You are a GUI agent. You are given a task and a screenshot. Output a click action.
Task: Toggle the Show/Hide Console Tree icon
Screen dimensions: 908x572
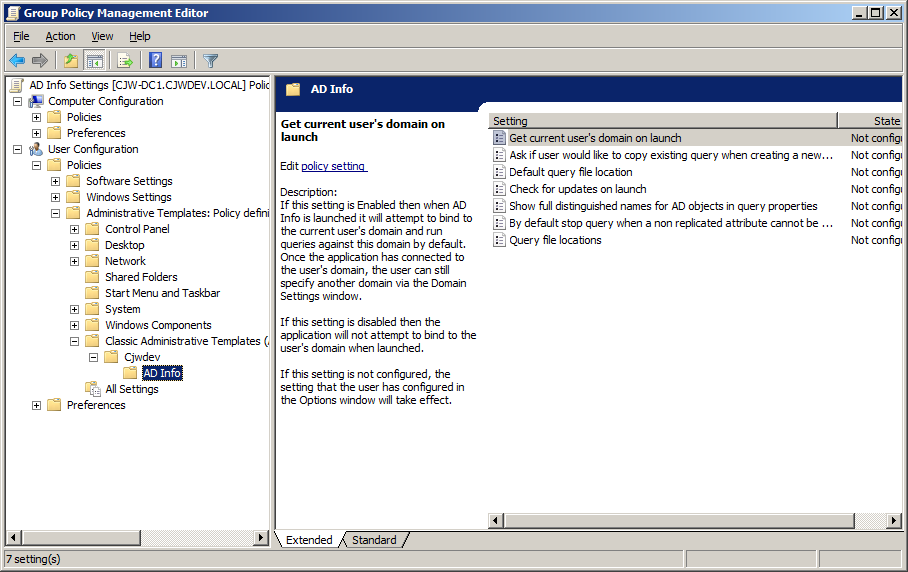point(95,61)
